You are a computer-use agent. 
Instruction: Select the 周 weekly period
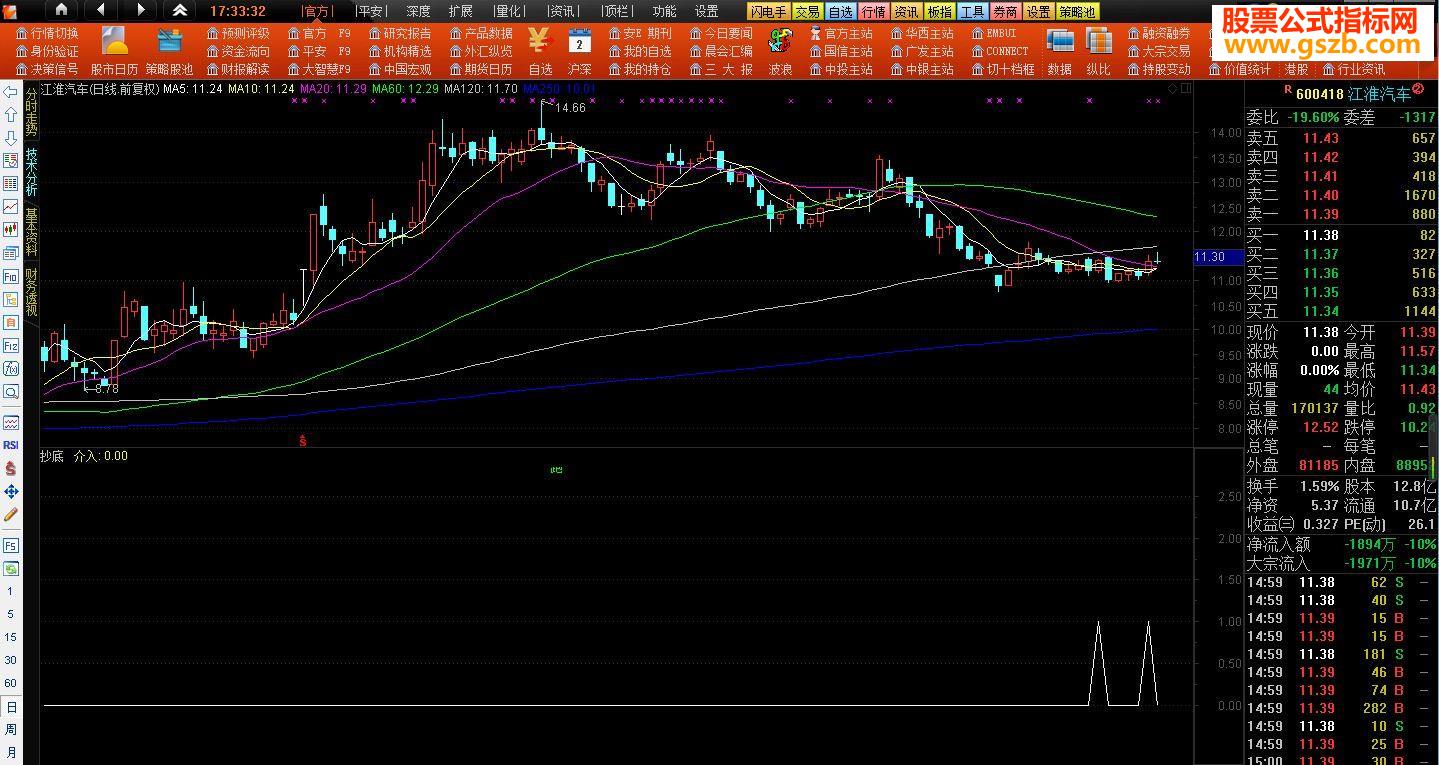tap(11, 730)
